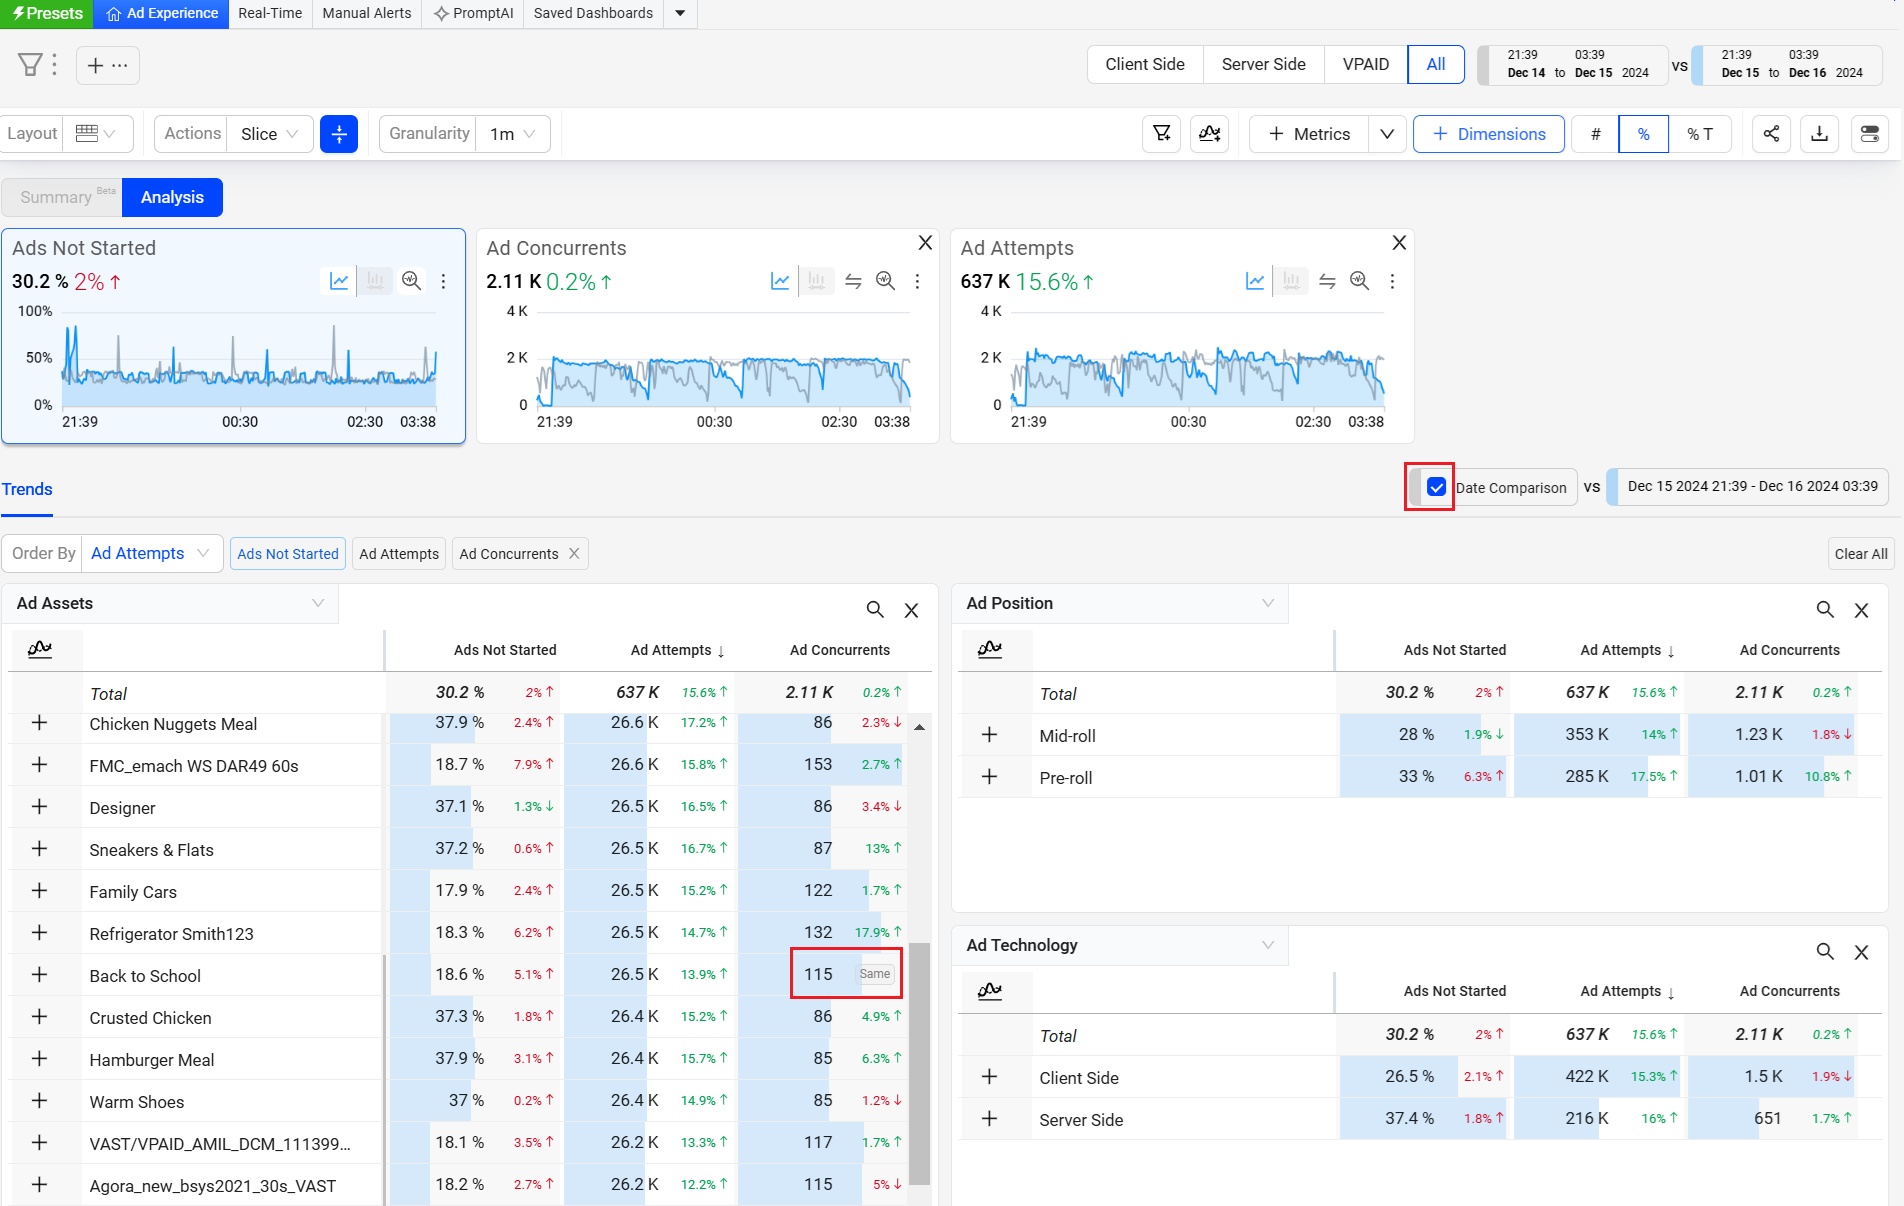Open the three-dot menu on Ads Not Started card

(x=443, y=281)
